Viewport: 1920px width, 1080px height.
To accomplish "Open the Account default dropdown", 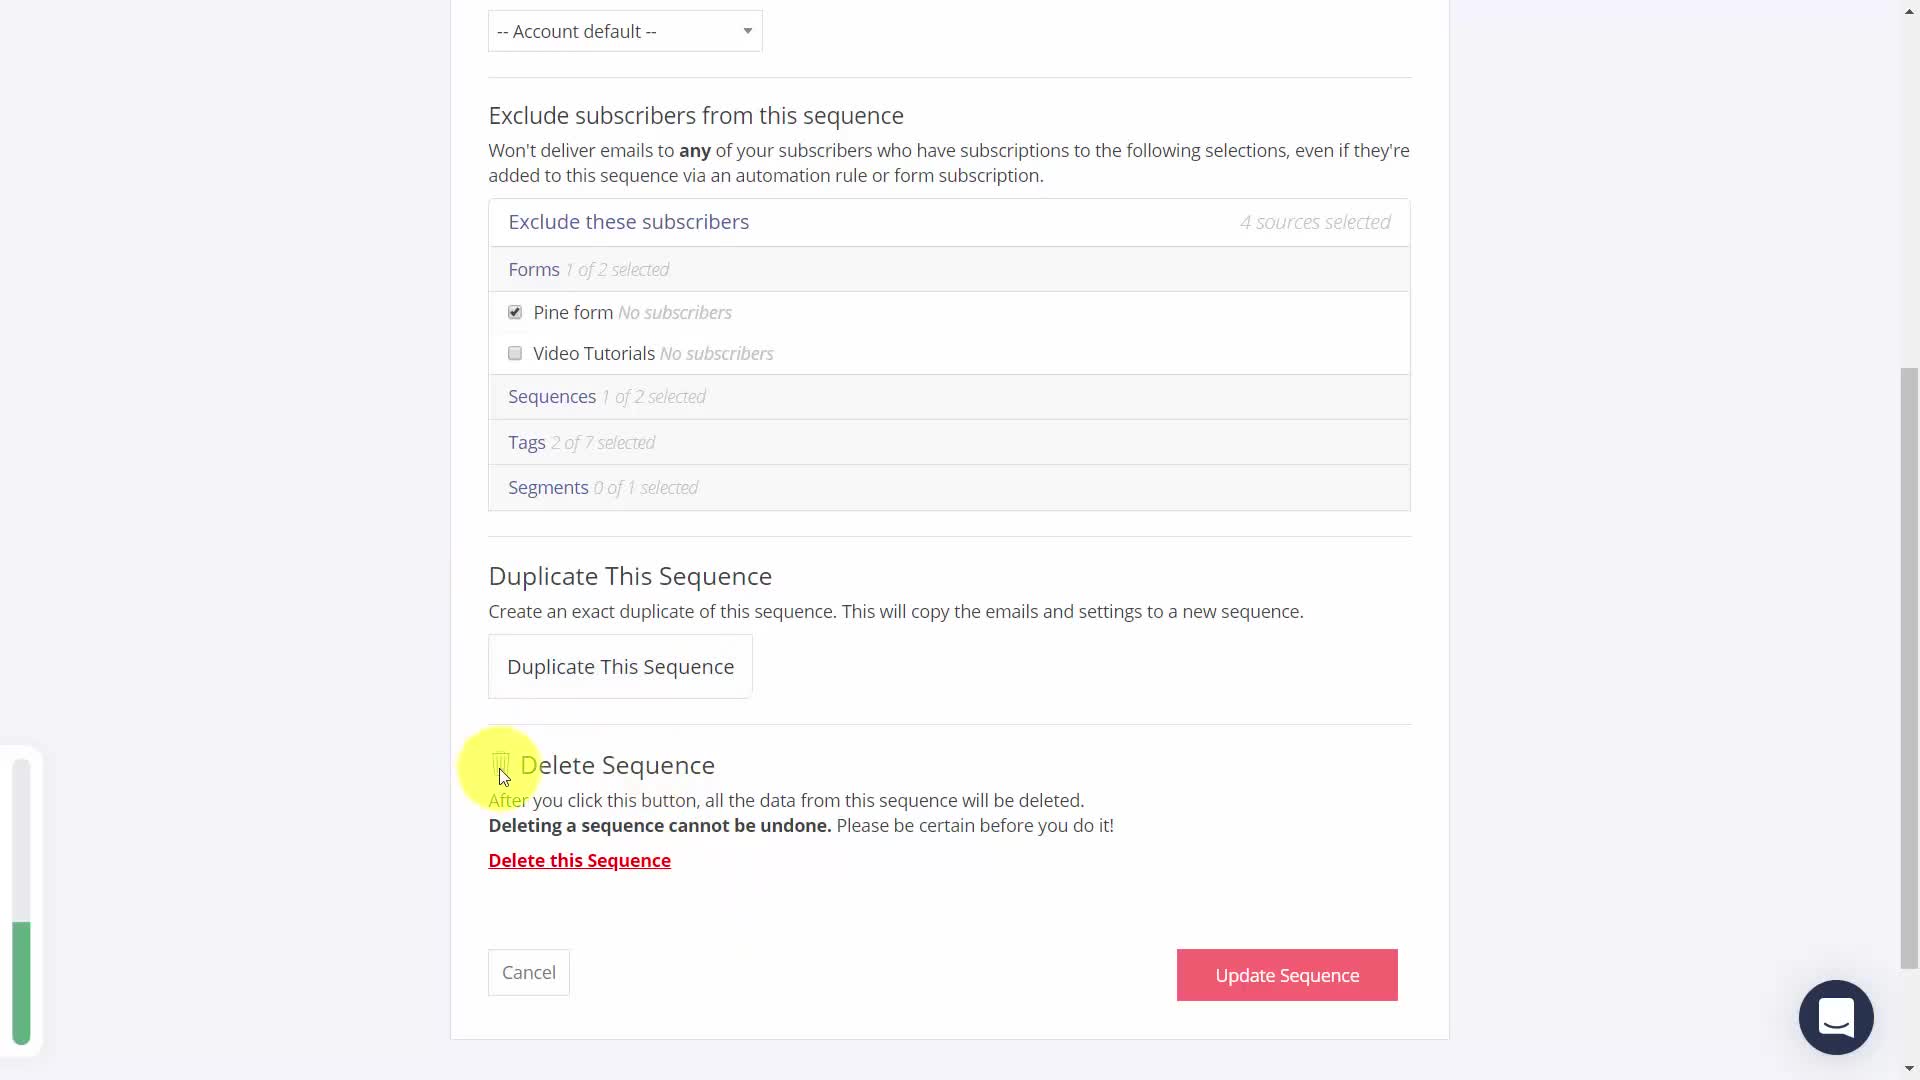I will (625, 32).
